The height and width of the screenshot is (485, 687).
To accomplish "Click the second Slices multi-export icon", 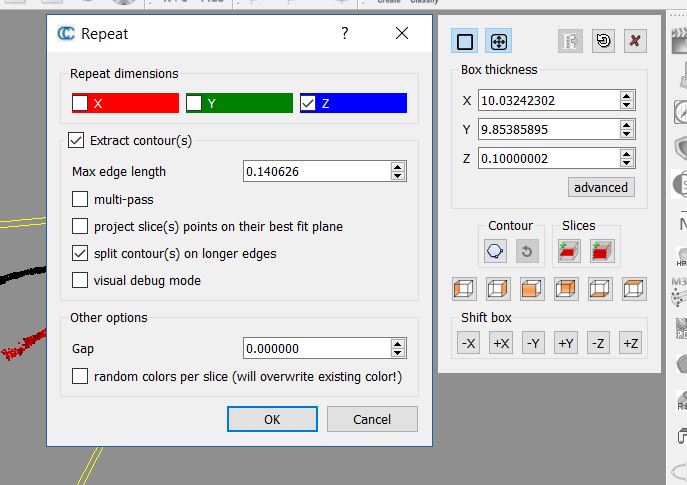I will tap(601, 252).
